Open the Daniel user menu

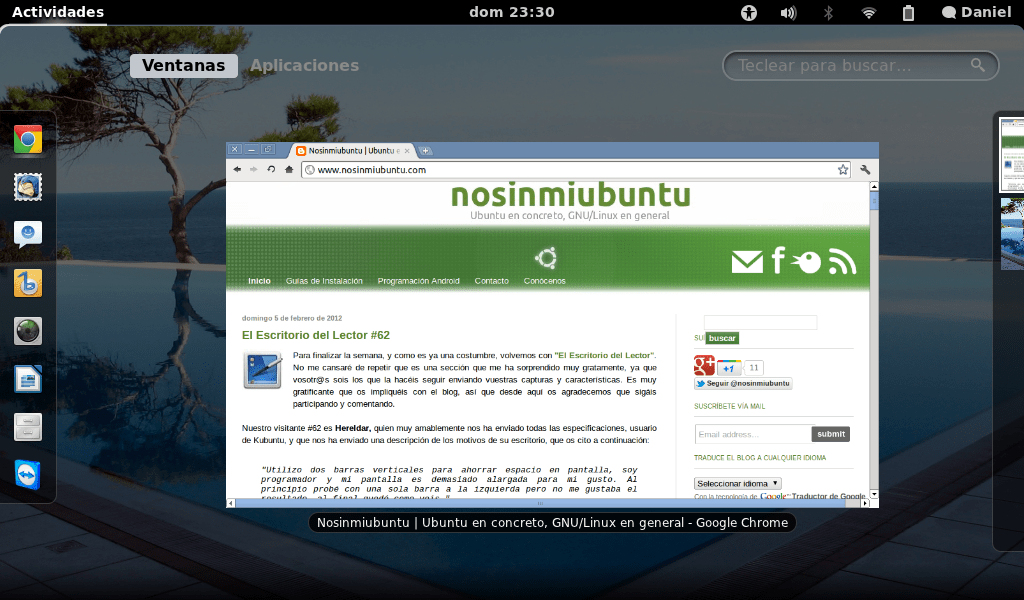[x=976, y=12]
